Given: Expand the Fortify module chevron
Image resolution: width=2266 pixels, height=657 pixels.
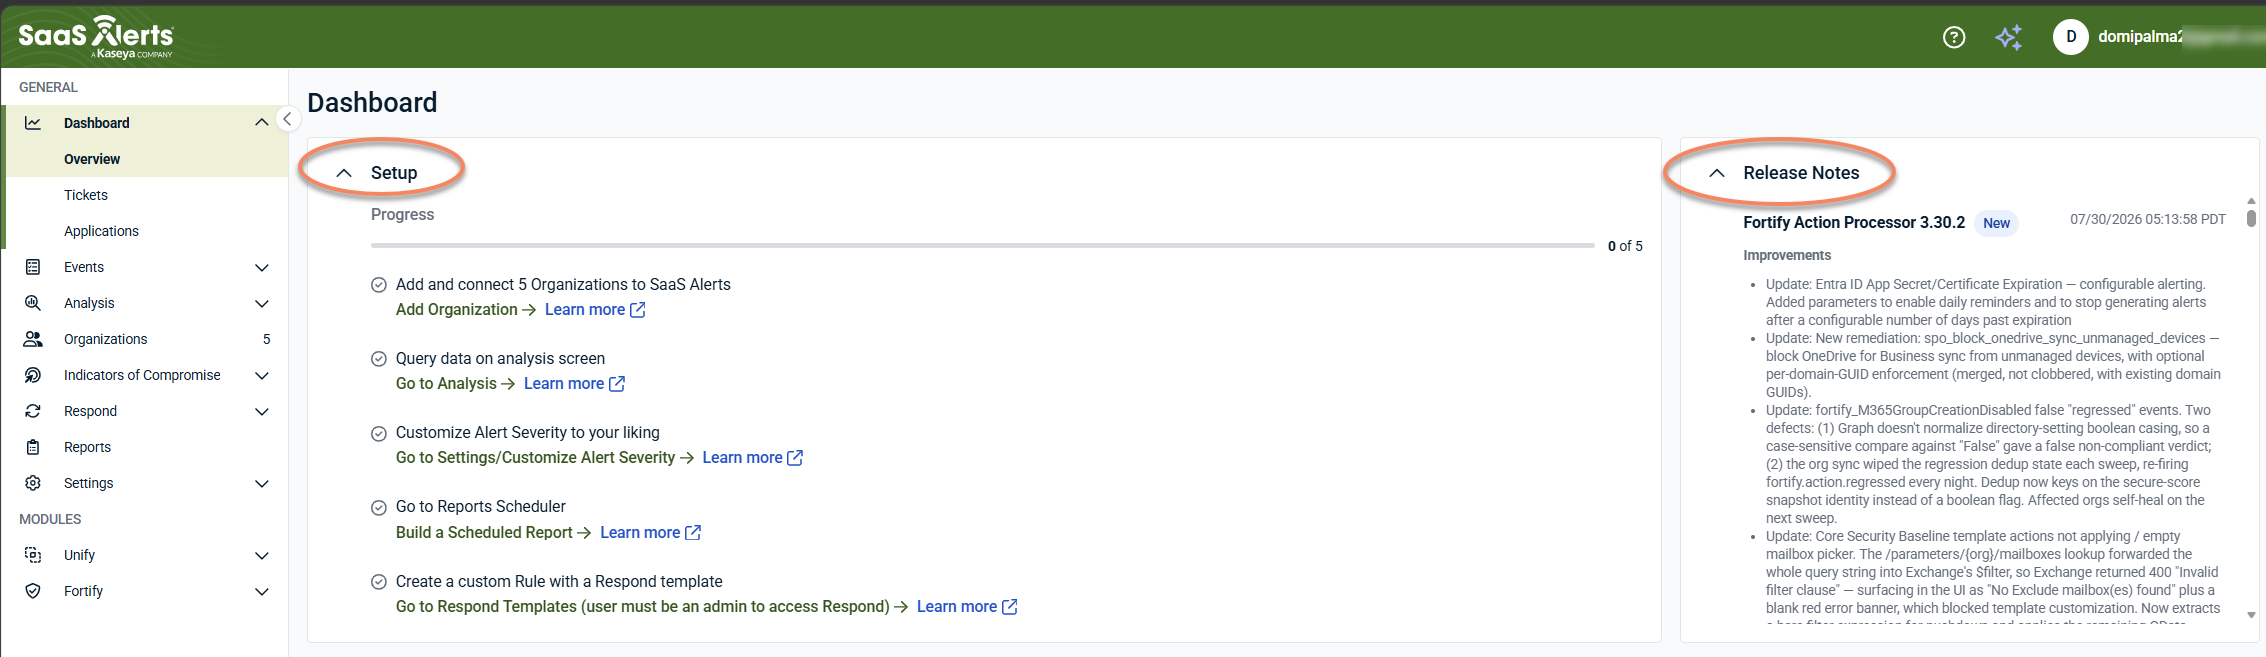Looking at the screenshot, I should [x=262, y=591].
